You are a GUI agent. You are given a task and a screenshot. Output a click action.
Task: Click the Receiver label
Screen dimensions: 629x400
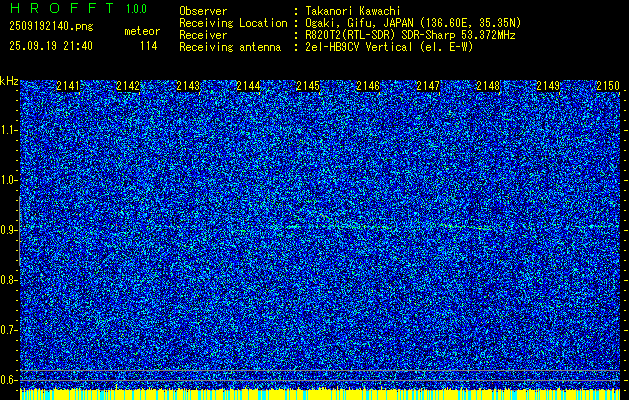coord(203,35)
